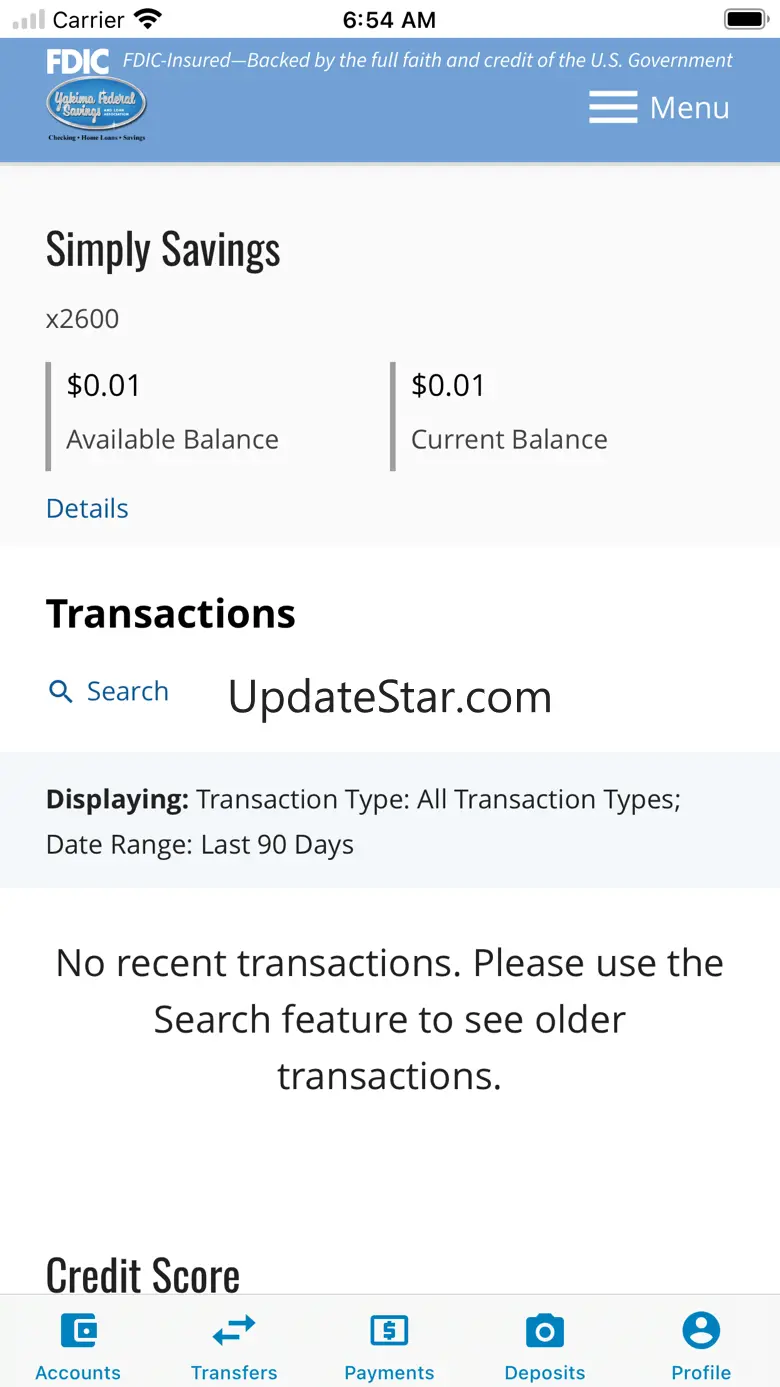Open the Menu label in header
This screenshot has width=780, height=1387.
pyautogui.click(x=689, y=107)
